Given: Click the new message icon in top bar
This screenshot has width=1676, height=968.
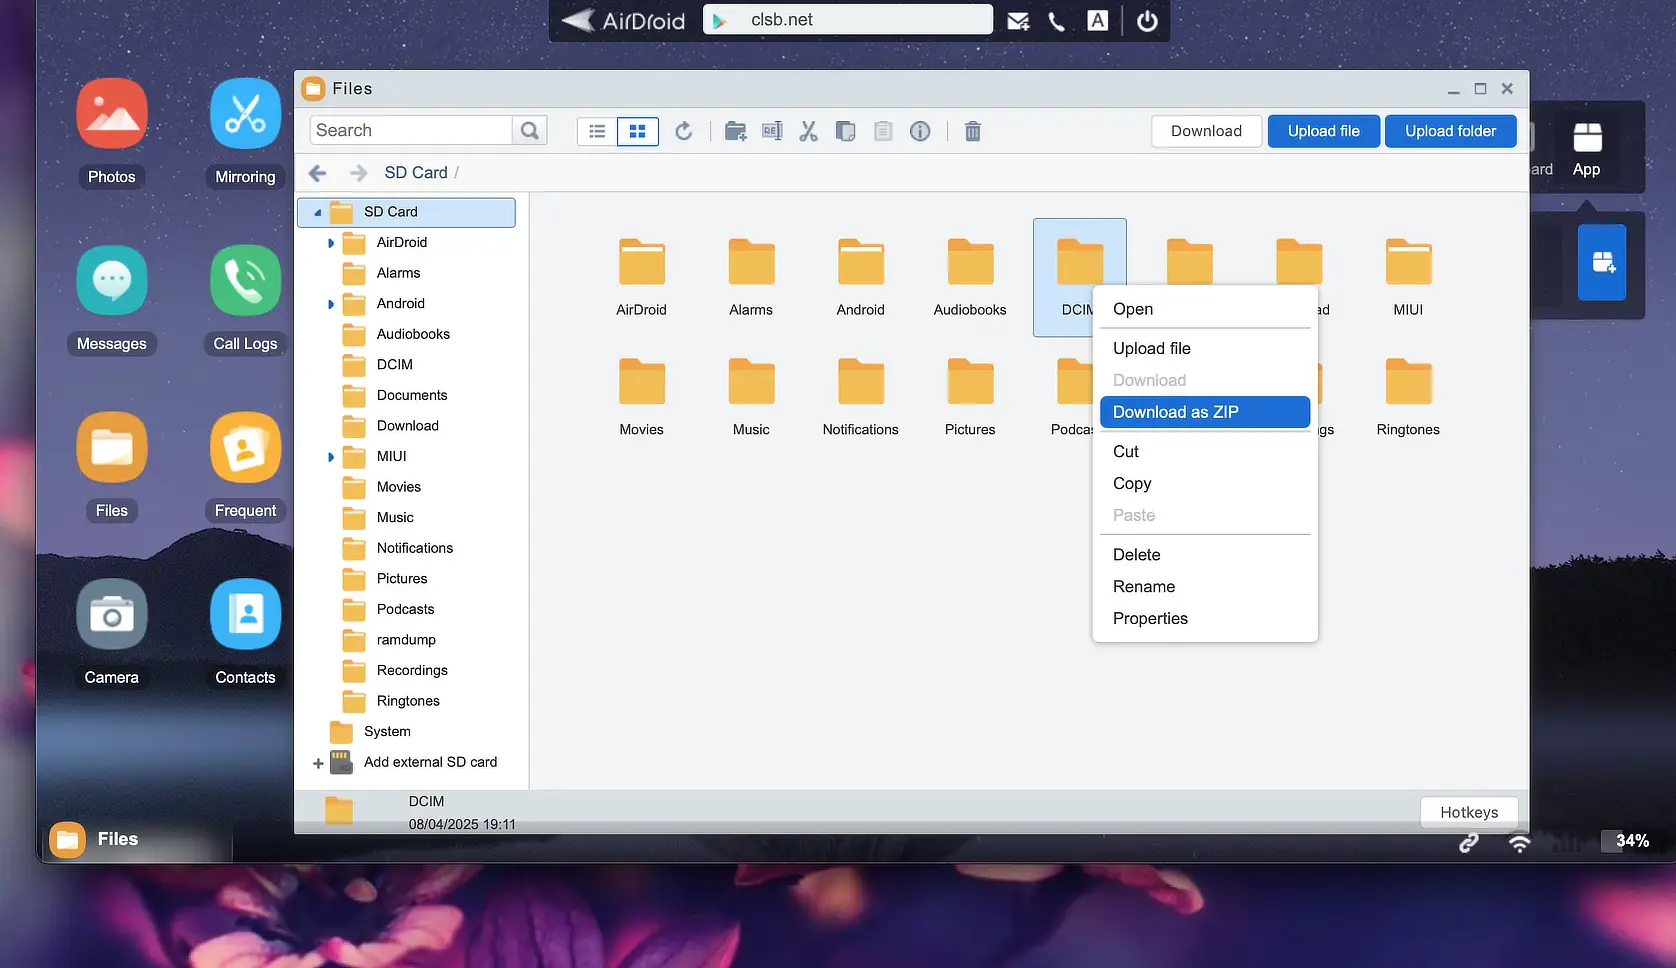Looking at the screenshot, I should 1018,21.
